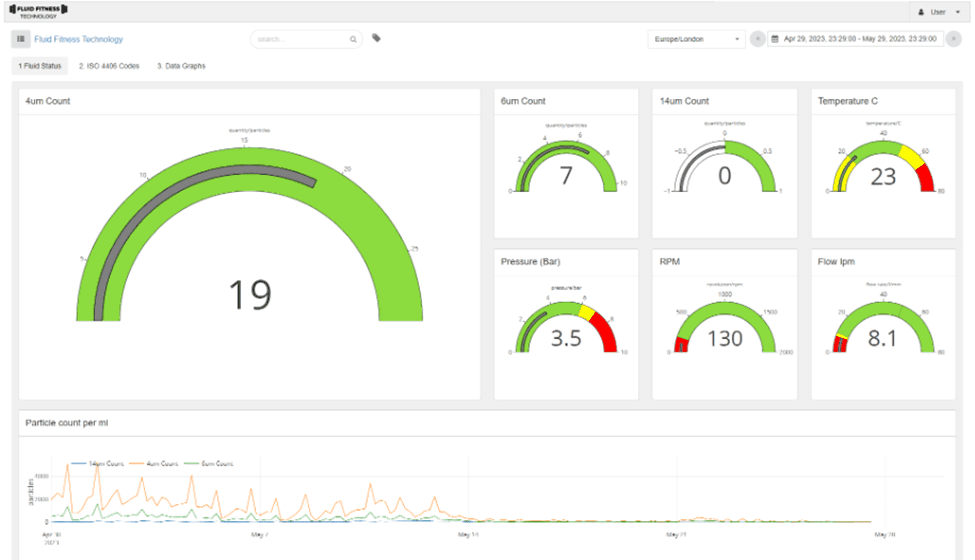Screen dimensions: 975x560
Task: Go to previous date range arrow
Action: (758, 39)
